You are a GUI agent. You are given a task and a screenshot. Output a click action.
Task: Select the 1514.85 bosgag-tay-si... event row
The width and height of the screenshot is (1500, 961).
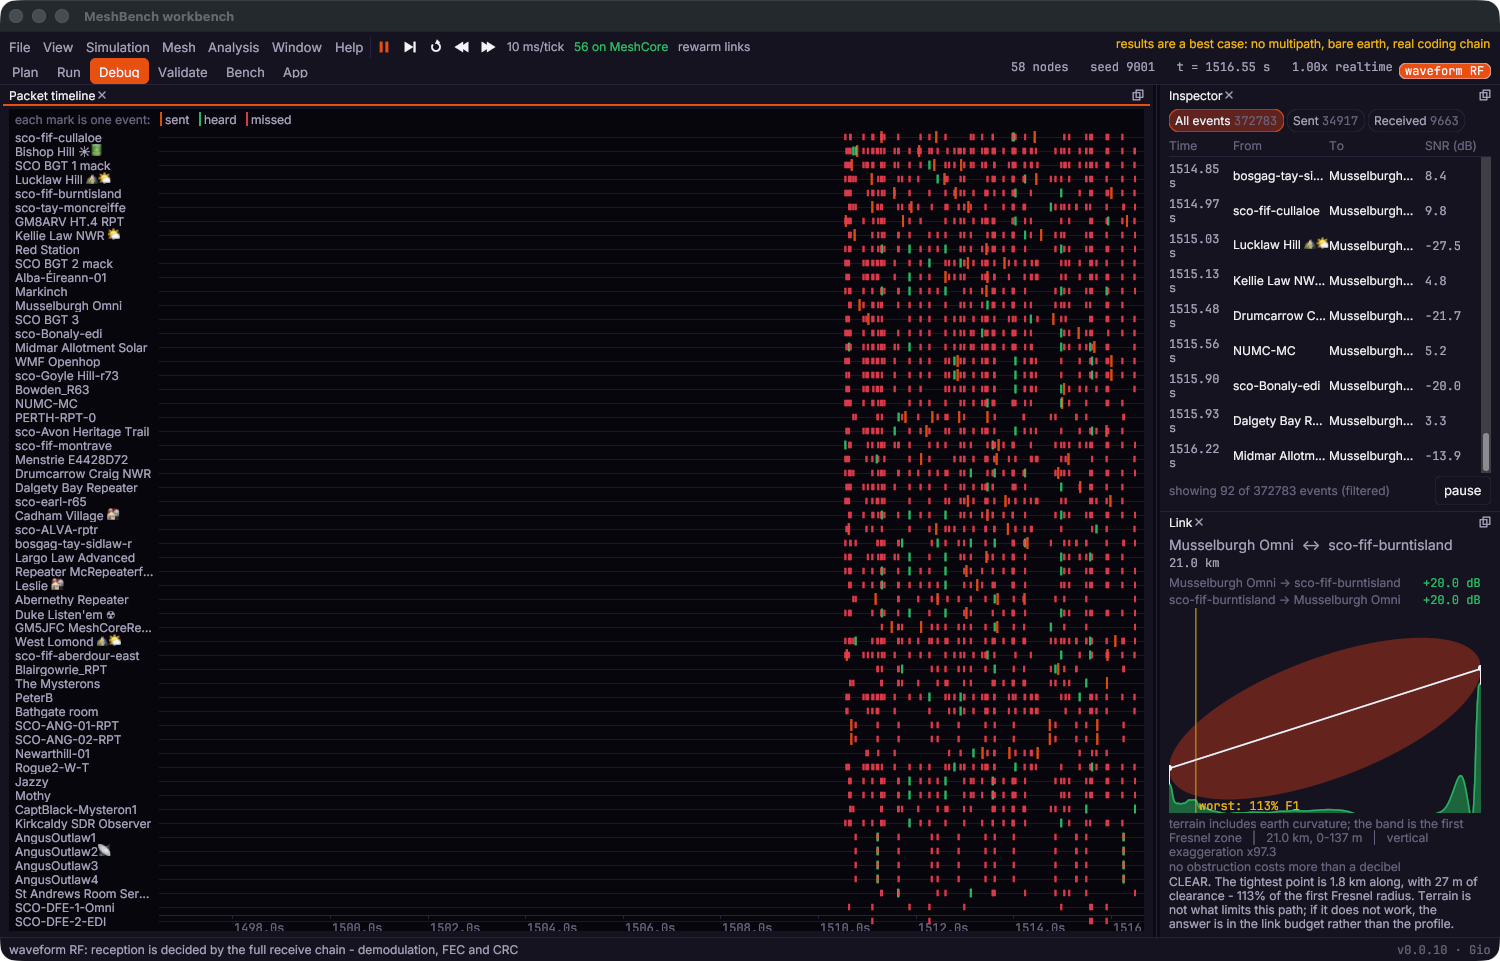(1323, 176)
